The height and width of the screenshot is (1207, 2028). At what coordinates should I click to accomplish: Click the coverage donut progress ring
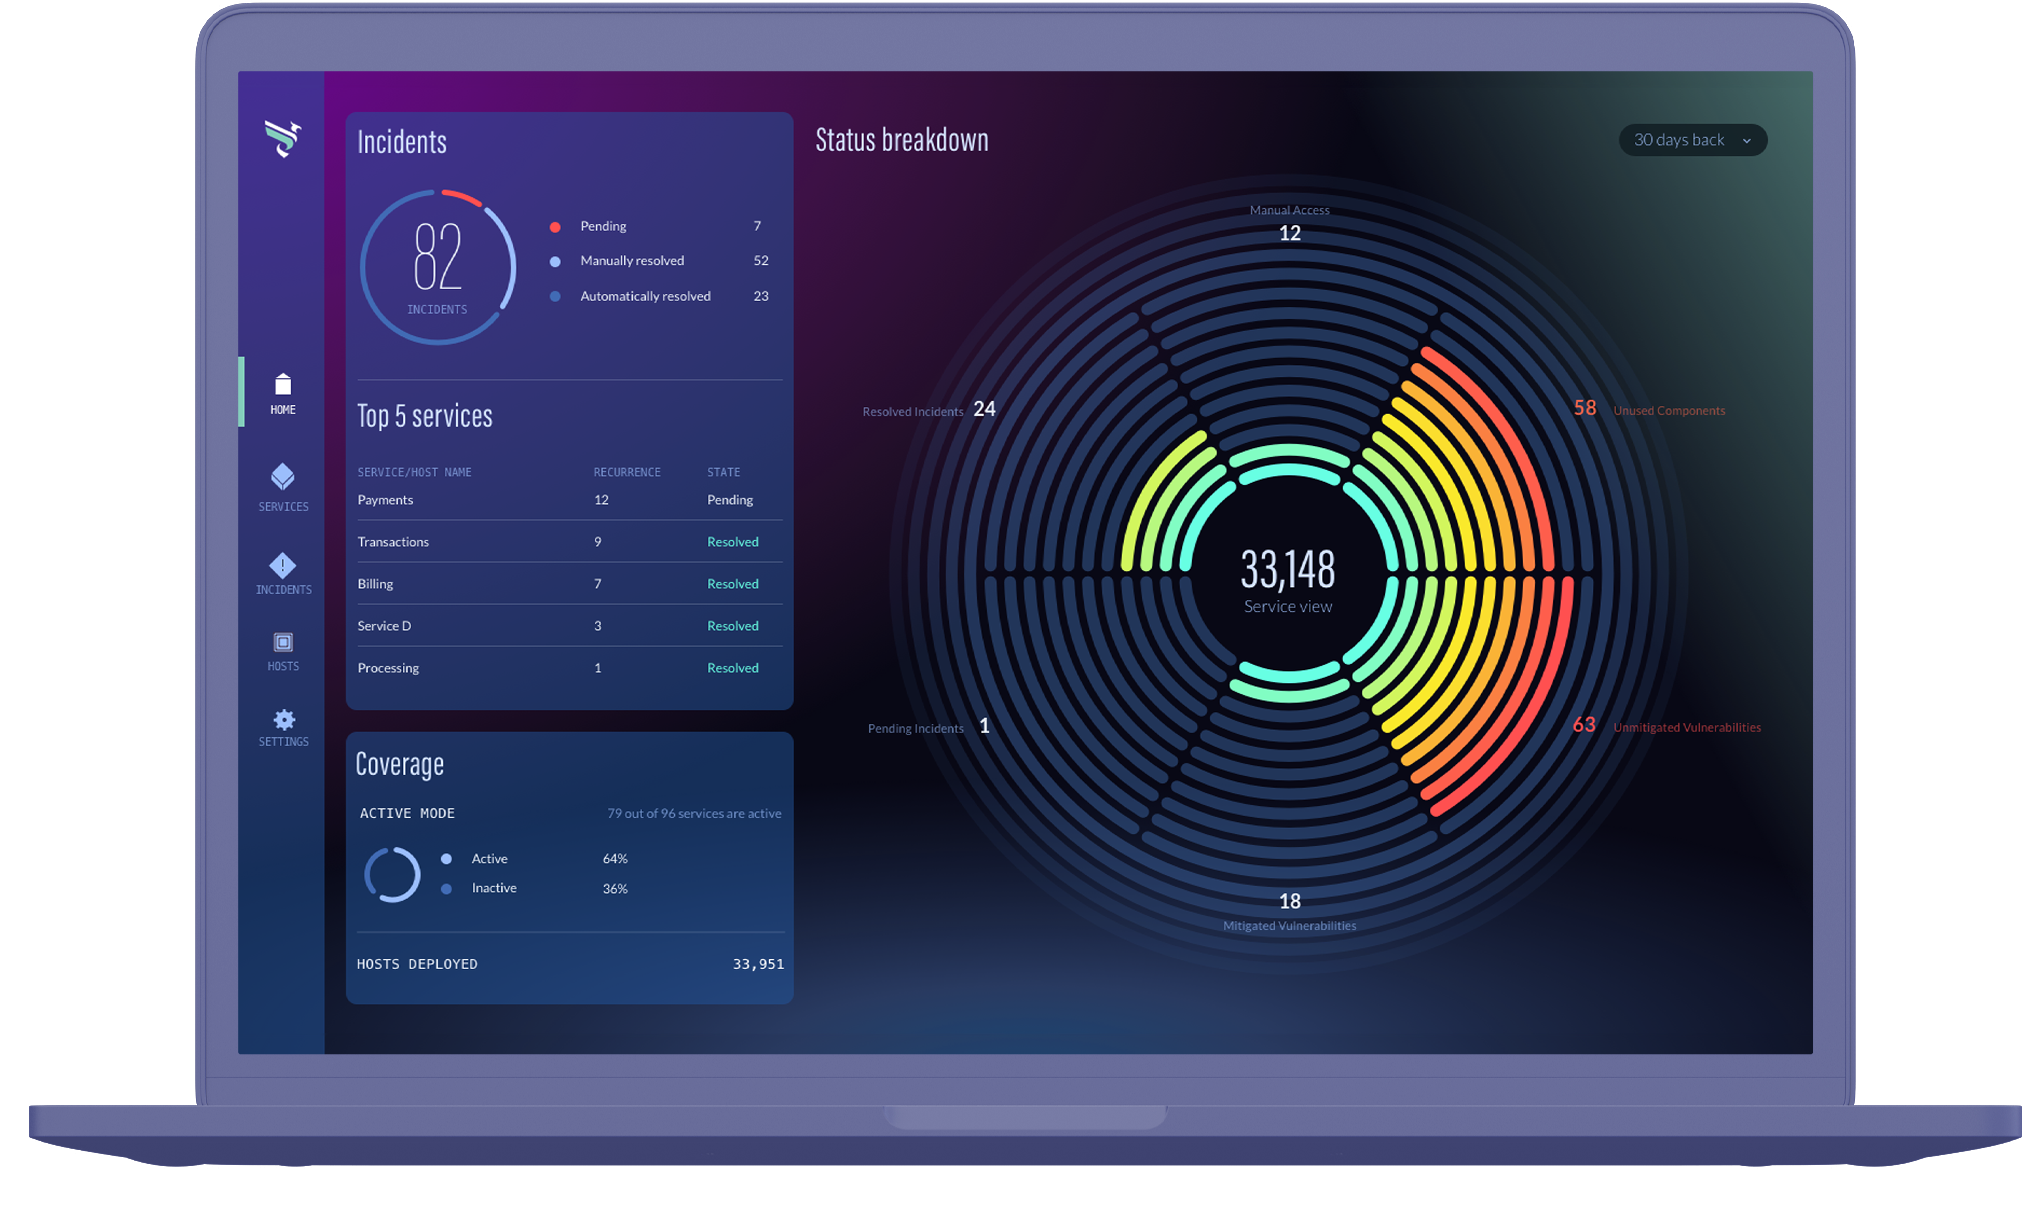click(x=392, y=875)
